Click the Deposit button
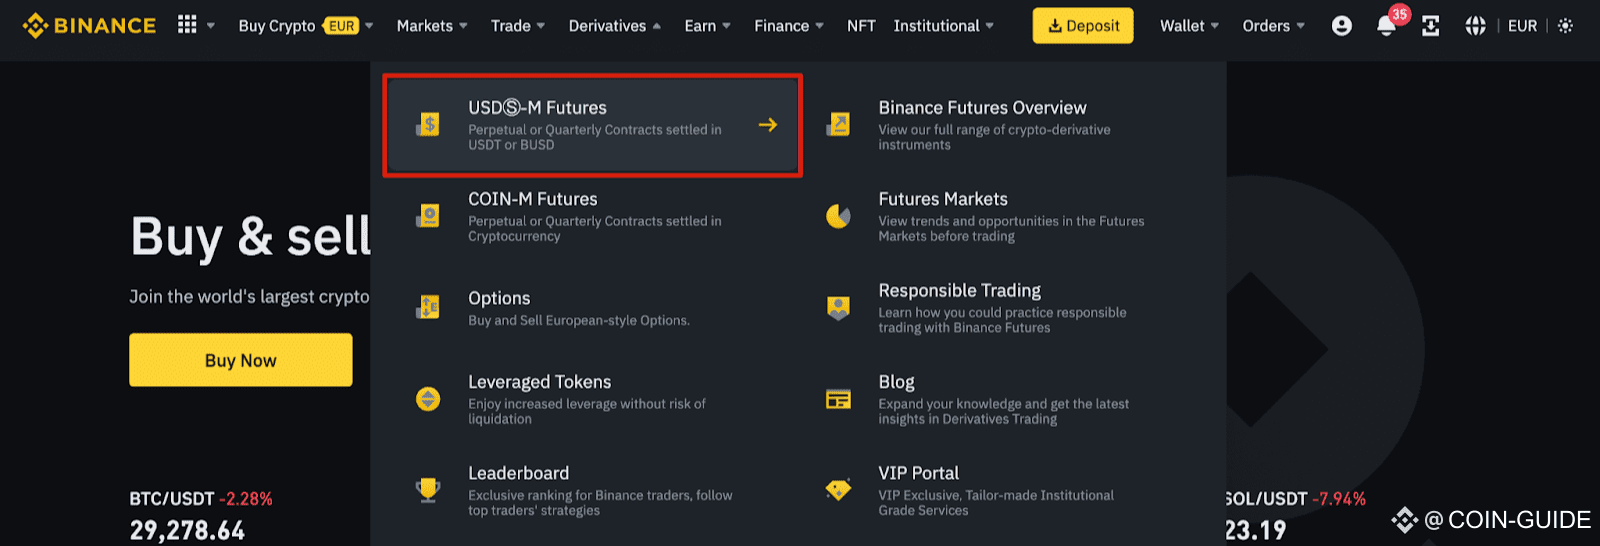 point(1083,26)
